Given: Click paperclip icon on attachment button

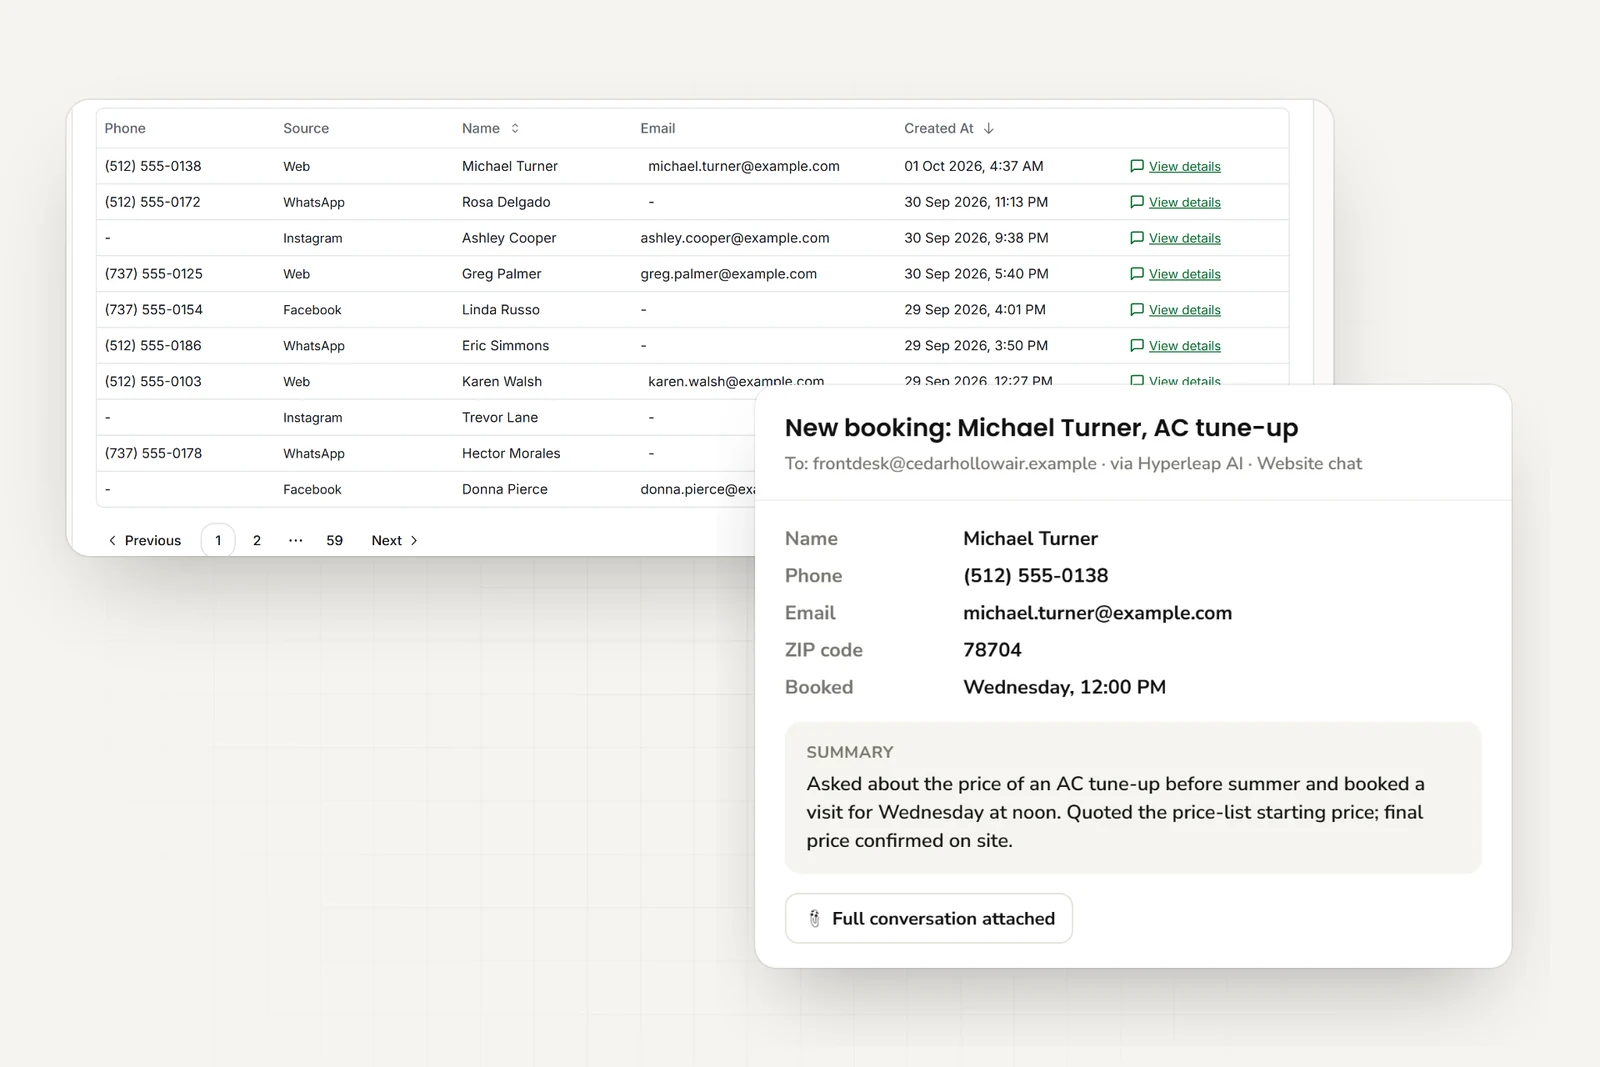Looking at the screenshot, I should pos(814,918).
